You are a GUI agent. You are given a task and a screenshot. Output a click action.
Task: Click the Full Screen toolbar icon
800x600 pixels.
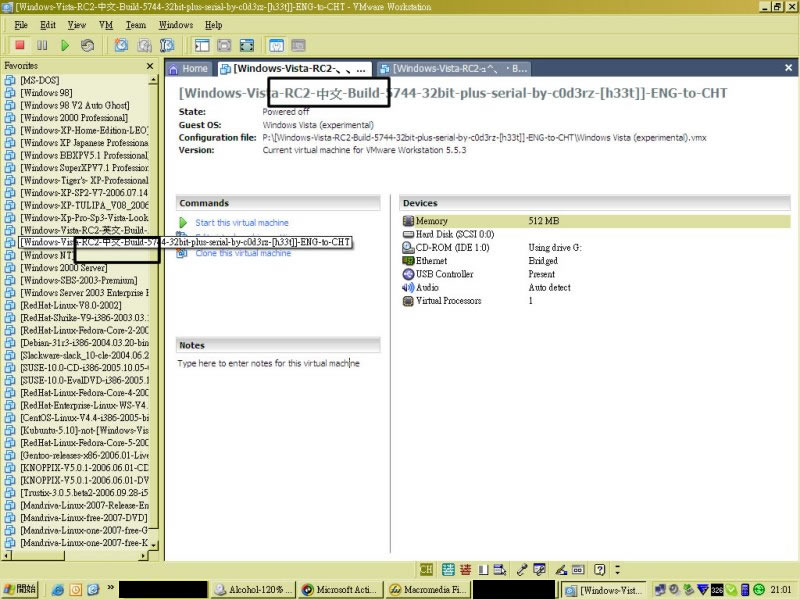[247, 45]
